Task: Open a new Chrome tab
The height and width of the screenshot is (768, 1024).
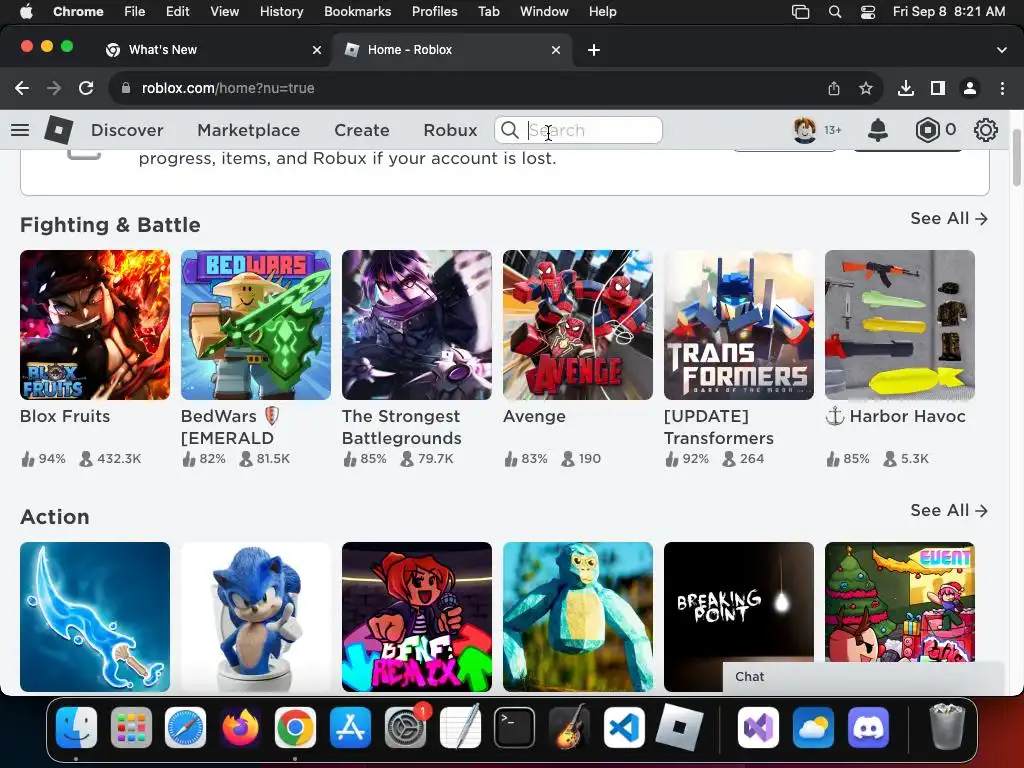Action: click(594, 50)
